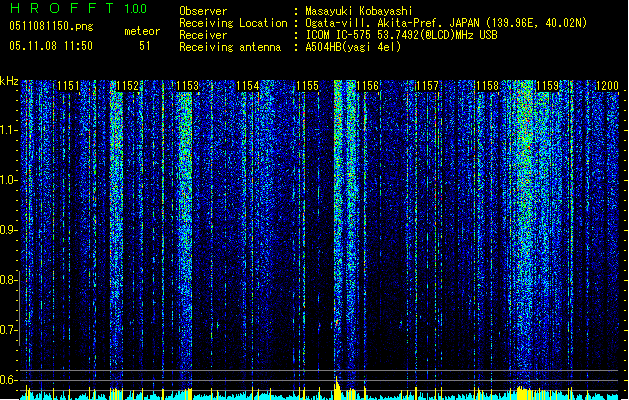
Task: Click time marker 1151 on spectrogram
Action: (x=69, y=86)
